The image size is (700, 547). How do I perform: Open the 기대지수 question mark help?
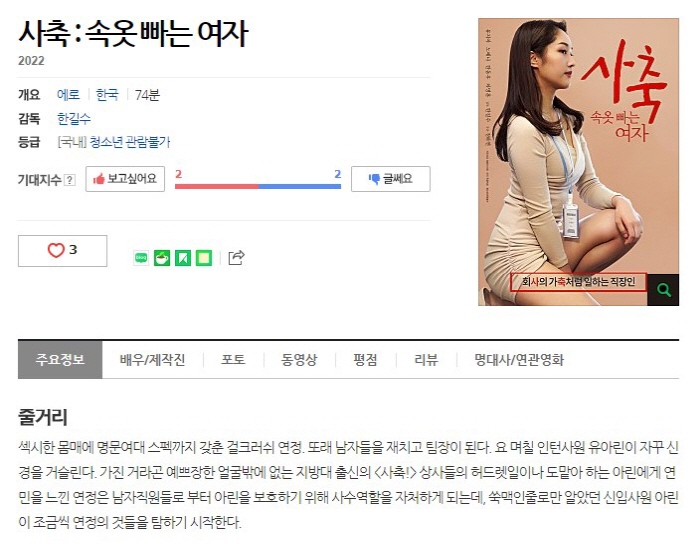pyautogui.click(x=69, y=180)
